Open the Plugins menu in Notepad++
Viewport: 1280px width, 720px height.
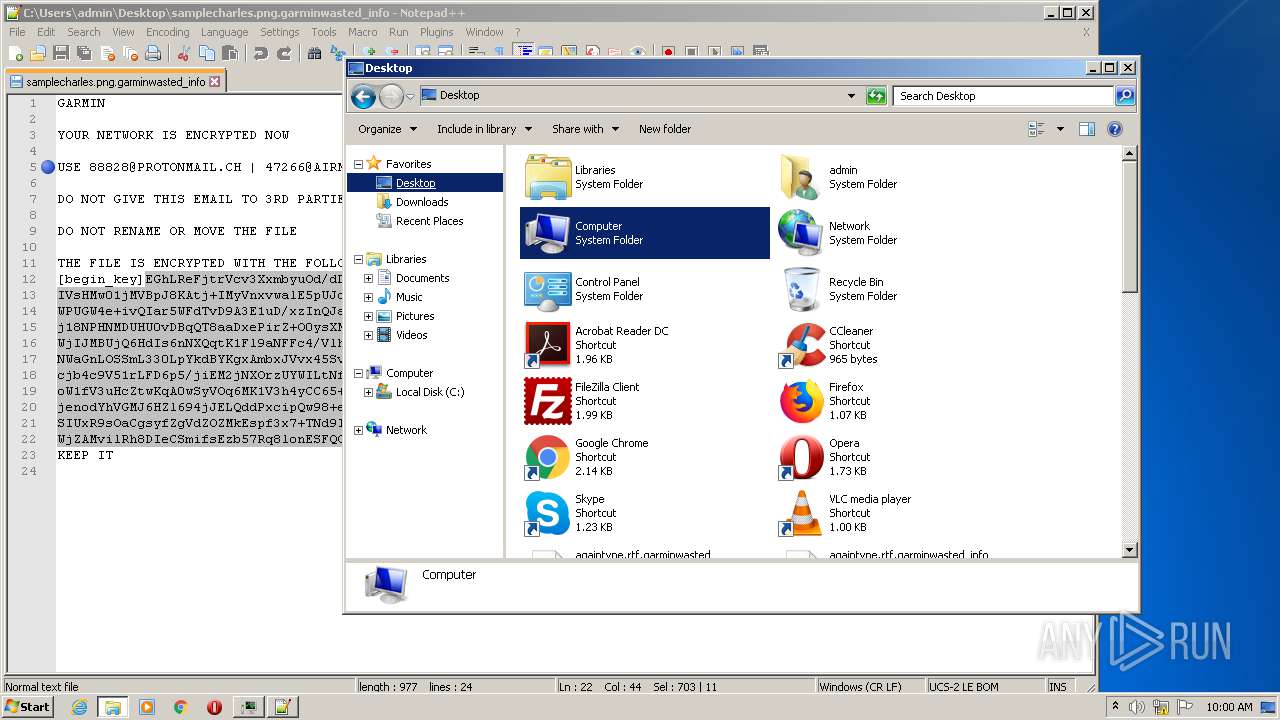pos(436,32)
